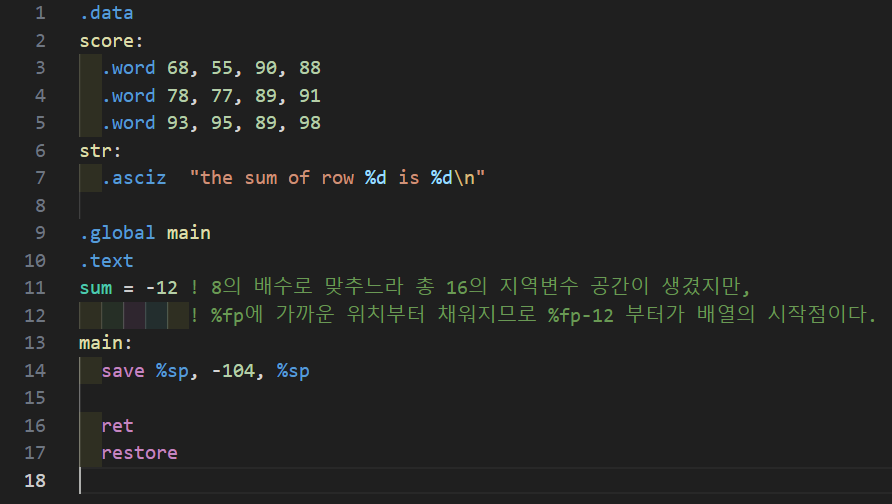This screenshot has width=892, height=504.
Task: Click the .asciz directive
Action: [x=134, y=178]
